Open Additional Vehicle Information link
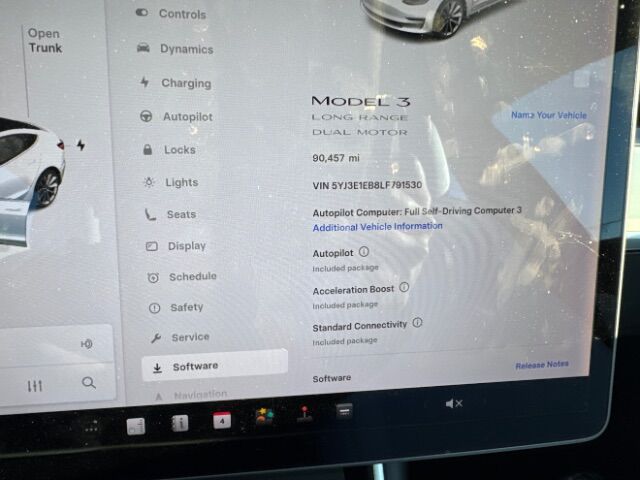Screen dimensions: 640x480 point(378,227)
